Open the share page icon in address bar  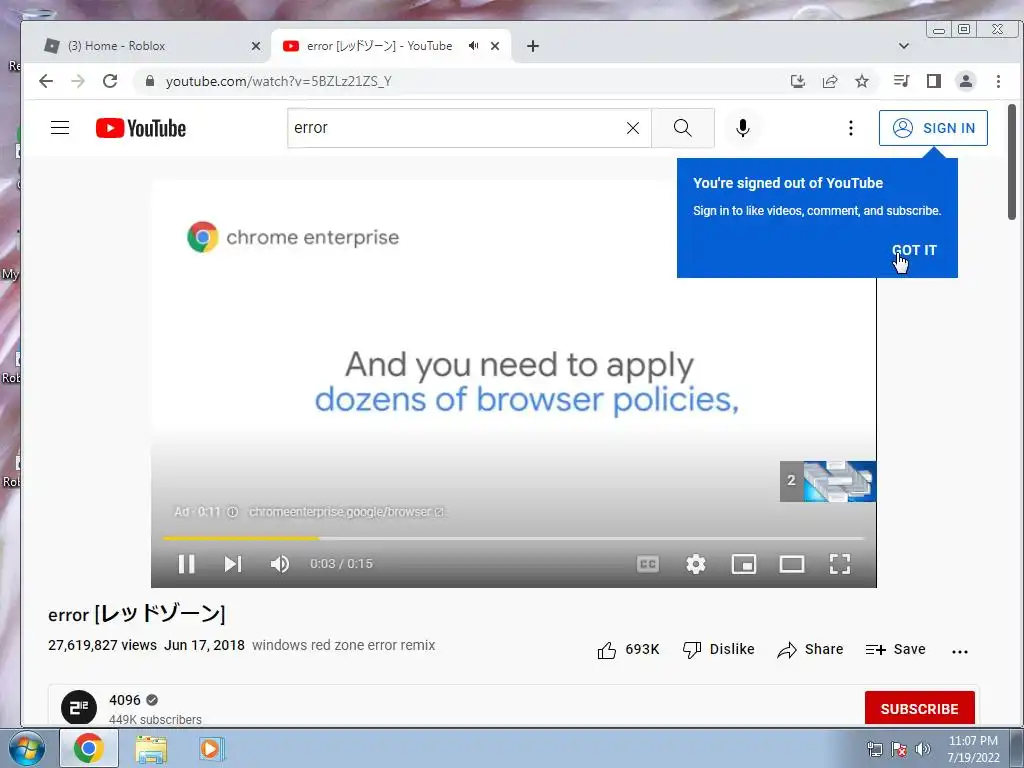point(830,81)
